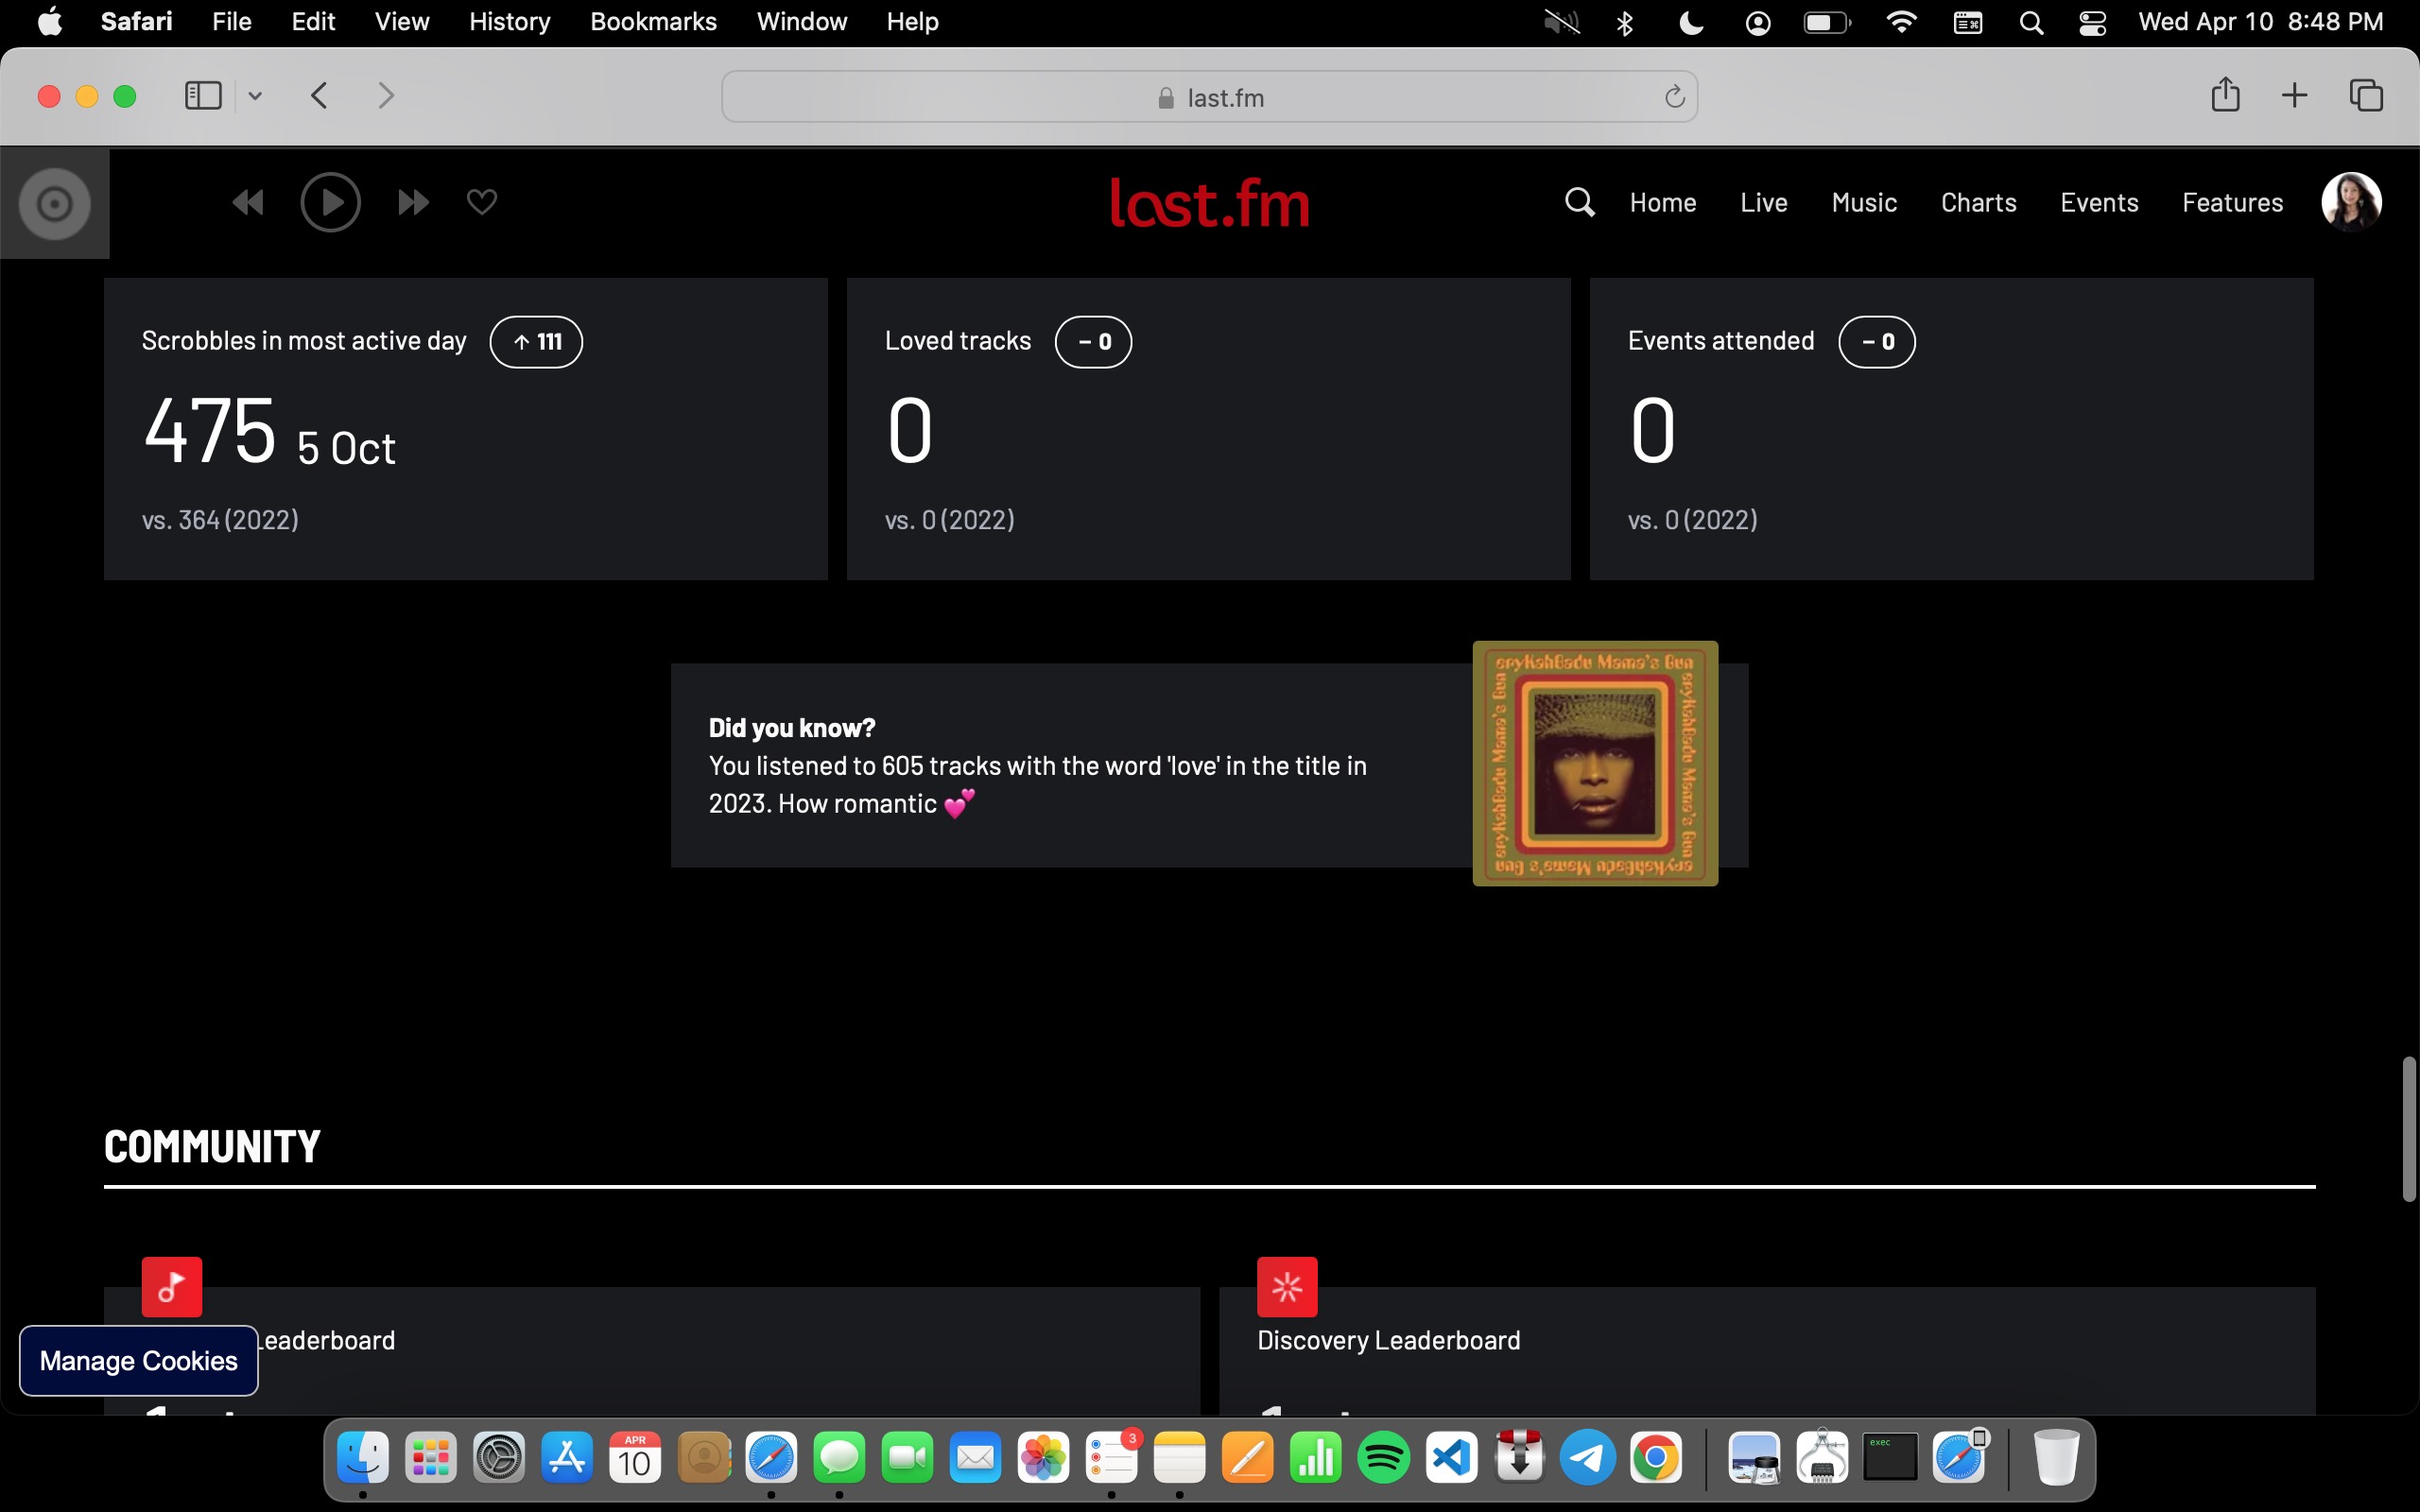Go back to previous page
The image size is (2420, 1512).
point(320,96)
